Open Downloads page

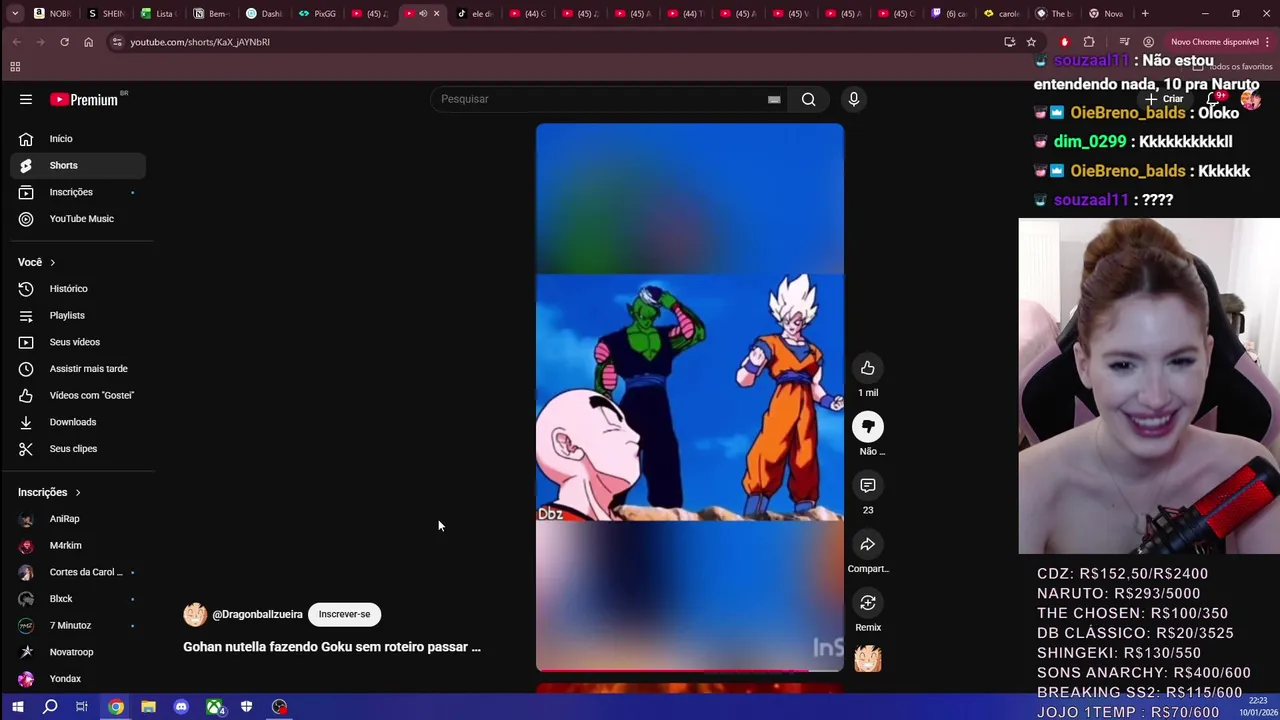click(78, 422)
